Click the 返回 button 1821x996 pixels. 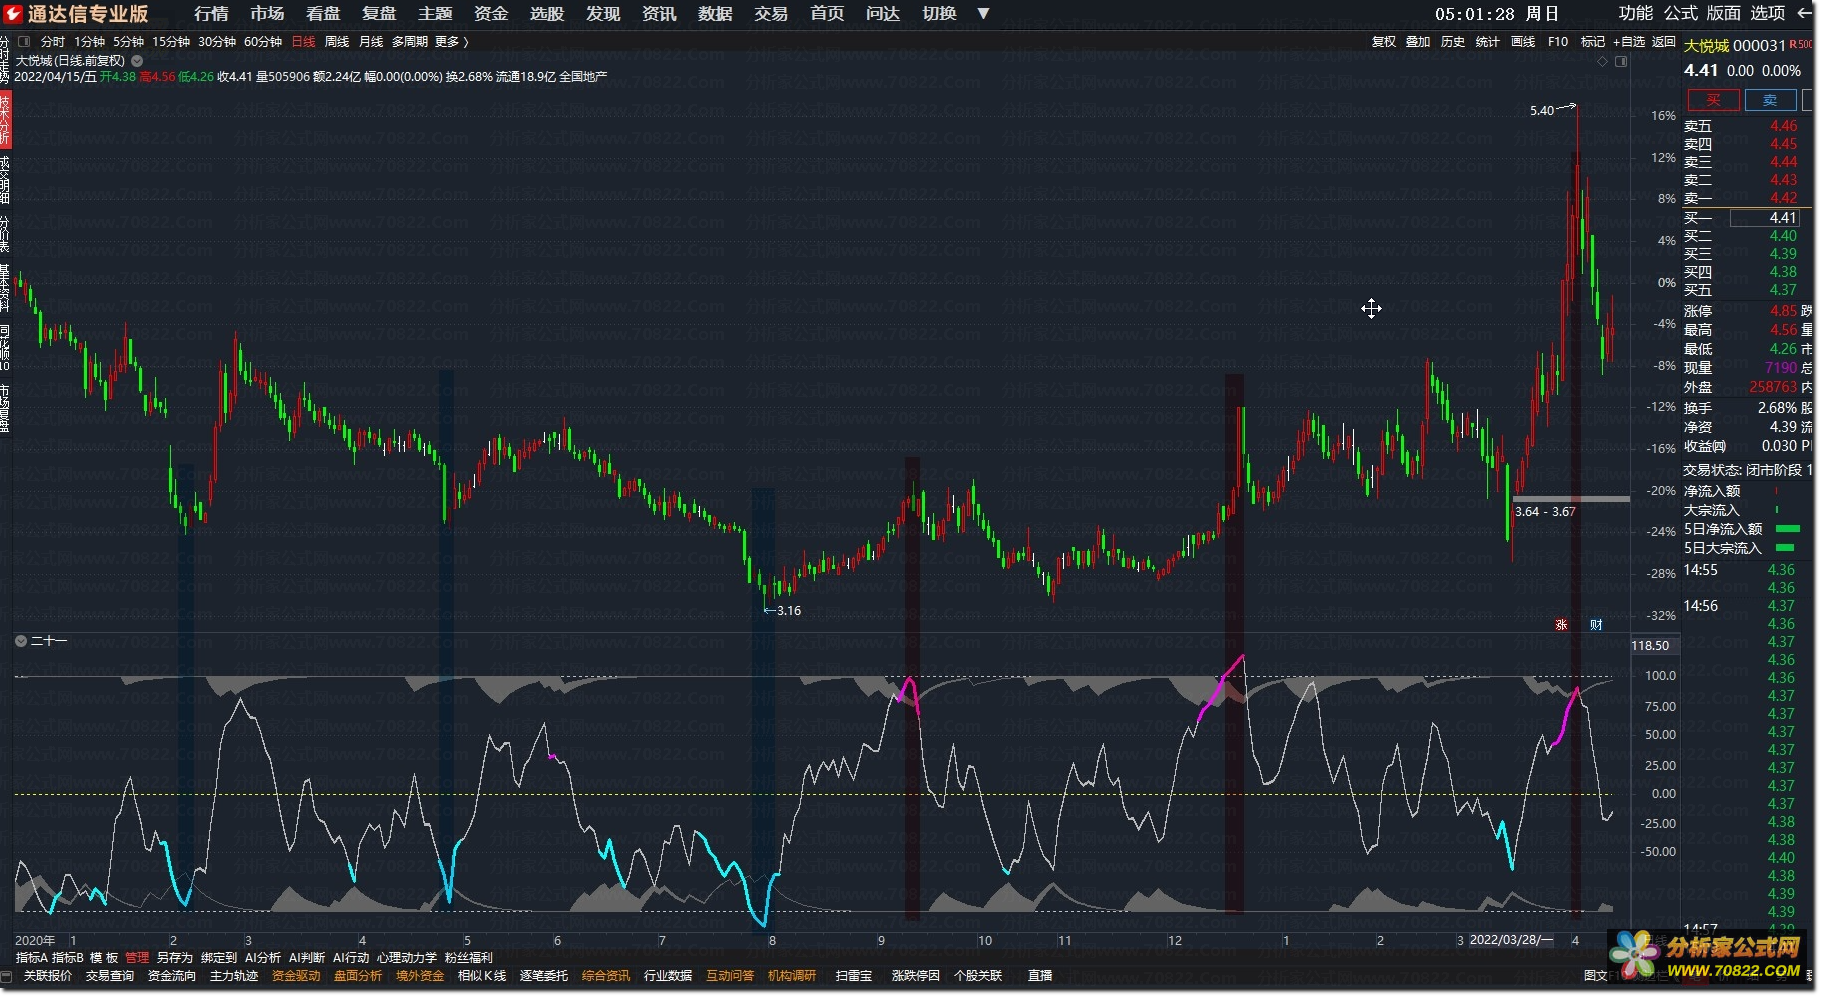click(1664, 42)
